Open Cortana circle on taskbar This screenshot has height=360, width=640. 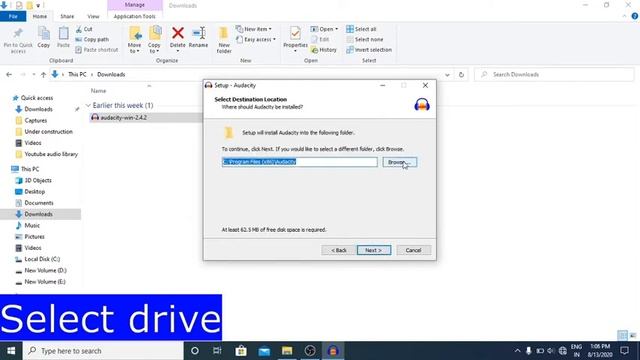pos(195,351)
